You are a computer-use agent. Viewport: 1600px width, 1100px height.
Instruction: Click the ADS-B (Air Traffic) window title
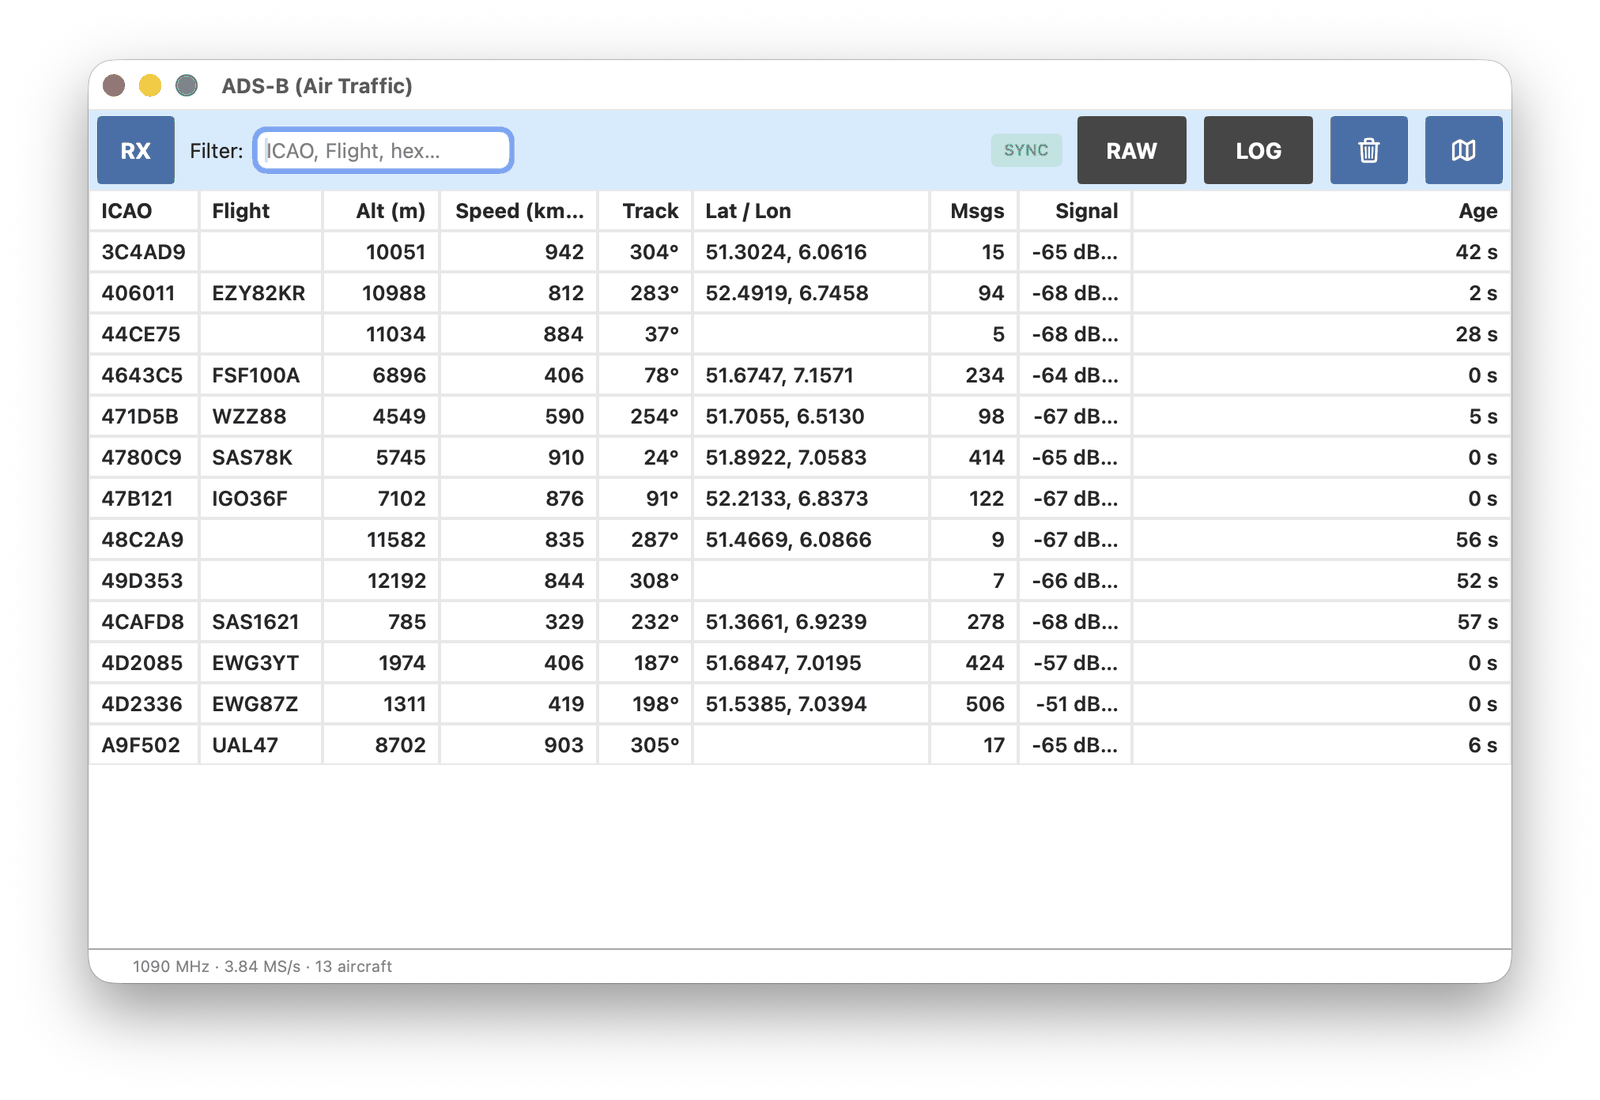pyautogui.click(x=317, y=86)
